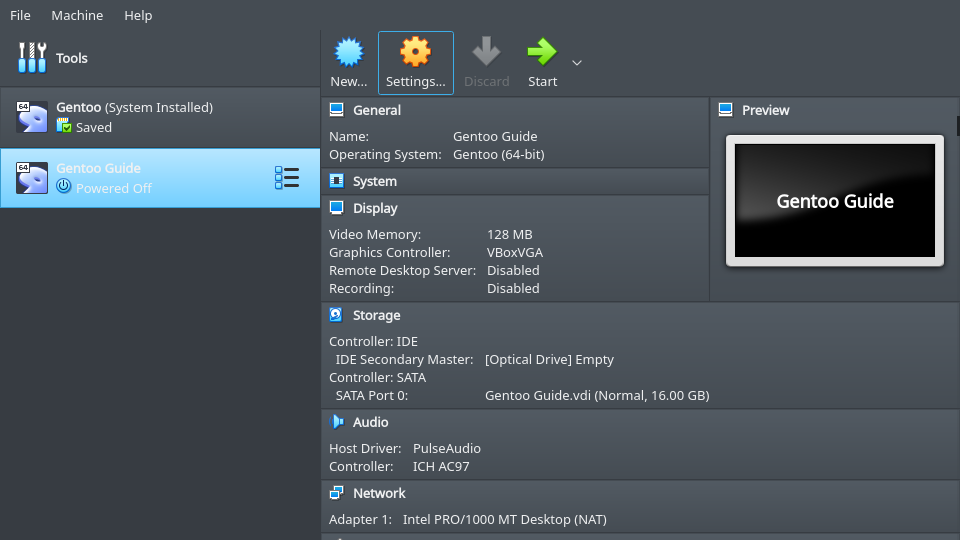
Task: Open the File menu
Action: coord(20,15)
